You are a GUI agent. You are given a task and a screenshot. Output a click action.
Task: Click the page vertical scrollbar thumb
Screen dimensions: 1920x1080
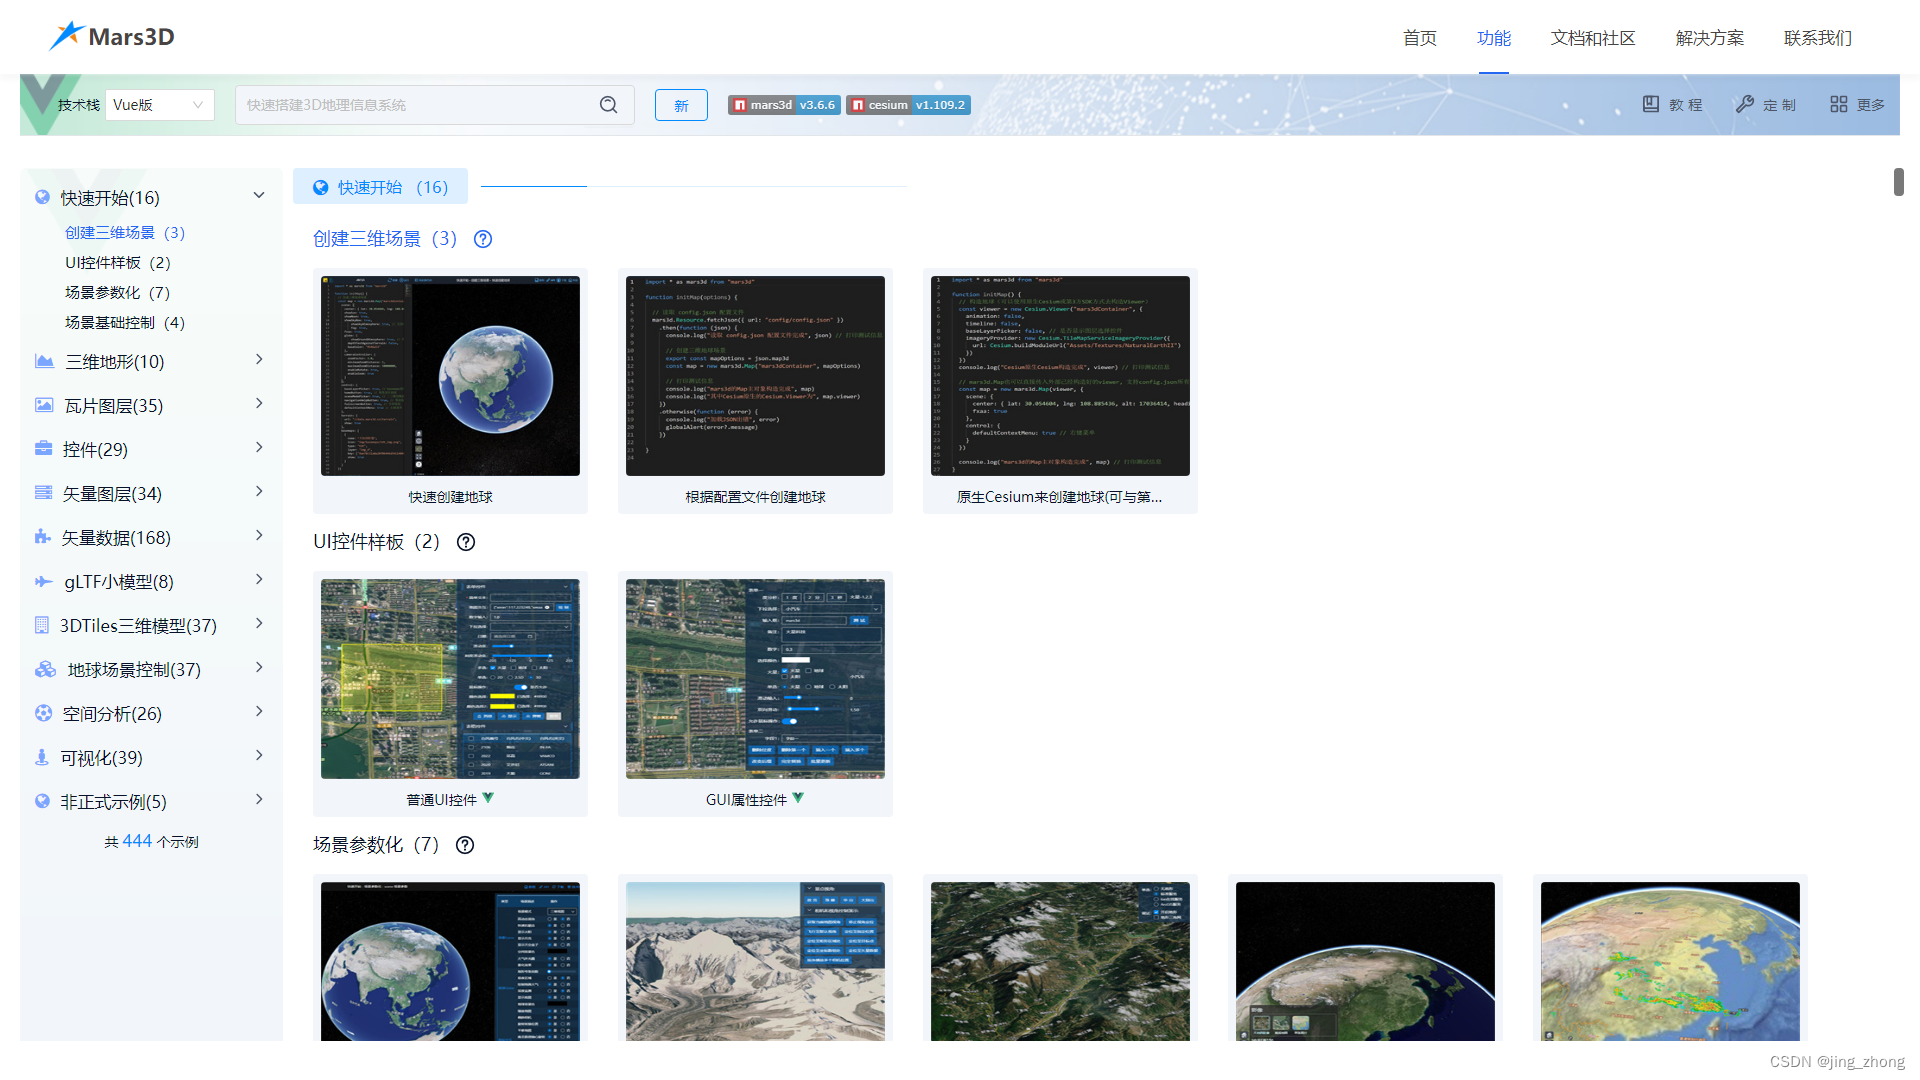(1898, 182)
